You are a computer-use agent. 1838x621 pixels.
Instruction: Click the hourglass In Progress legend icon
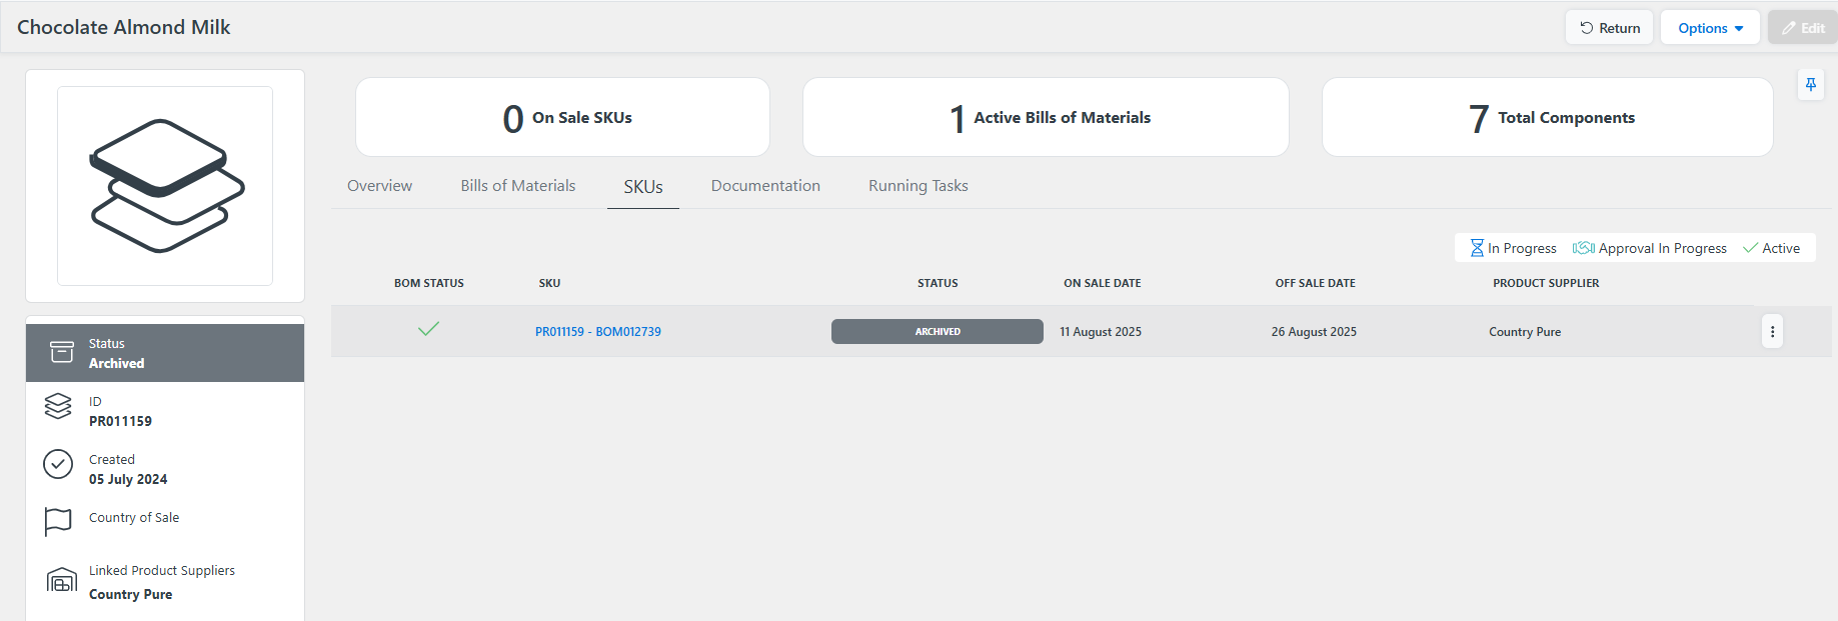tap(1476, 248)
